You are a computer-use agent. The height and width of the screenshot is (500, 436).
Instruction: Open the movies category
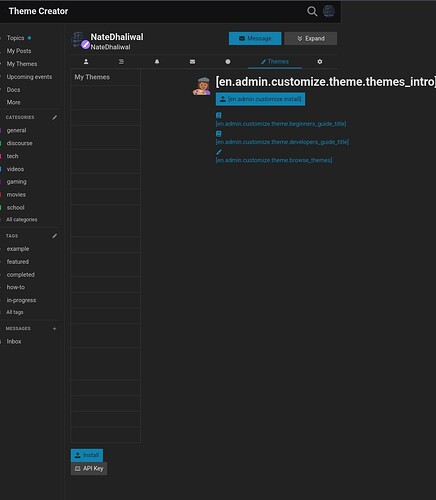[16, 195]
